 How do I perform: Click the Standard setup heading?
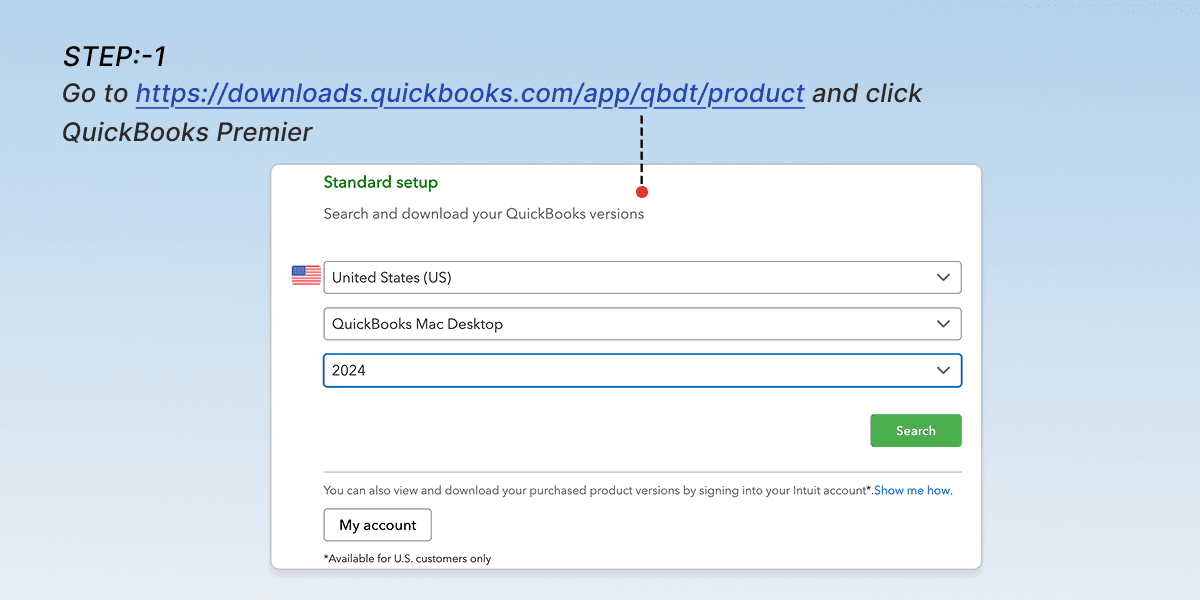click(x=380, y=182)
